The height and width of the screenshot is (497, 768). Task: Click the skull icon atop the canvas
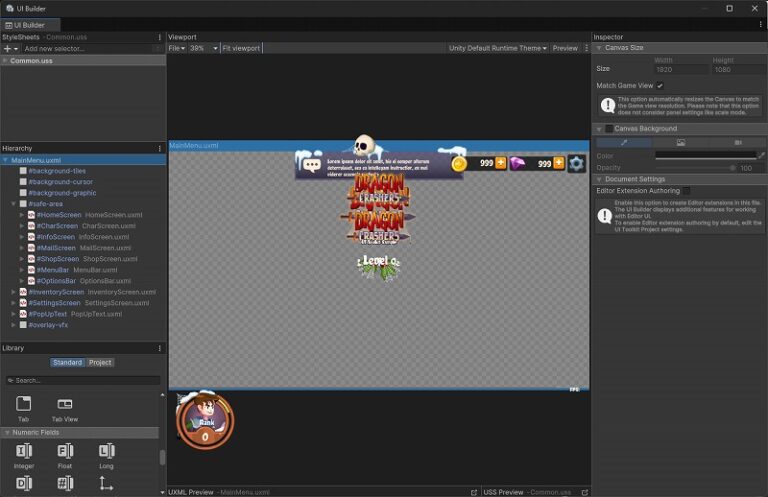364,145
